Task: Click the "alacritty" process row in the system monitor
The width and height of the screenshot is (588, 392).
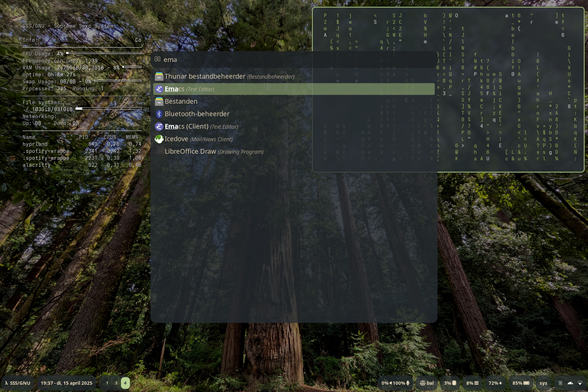Action: click(x=82, y=165)
